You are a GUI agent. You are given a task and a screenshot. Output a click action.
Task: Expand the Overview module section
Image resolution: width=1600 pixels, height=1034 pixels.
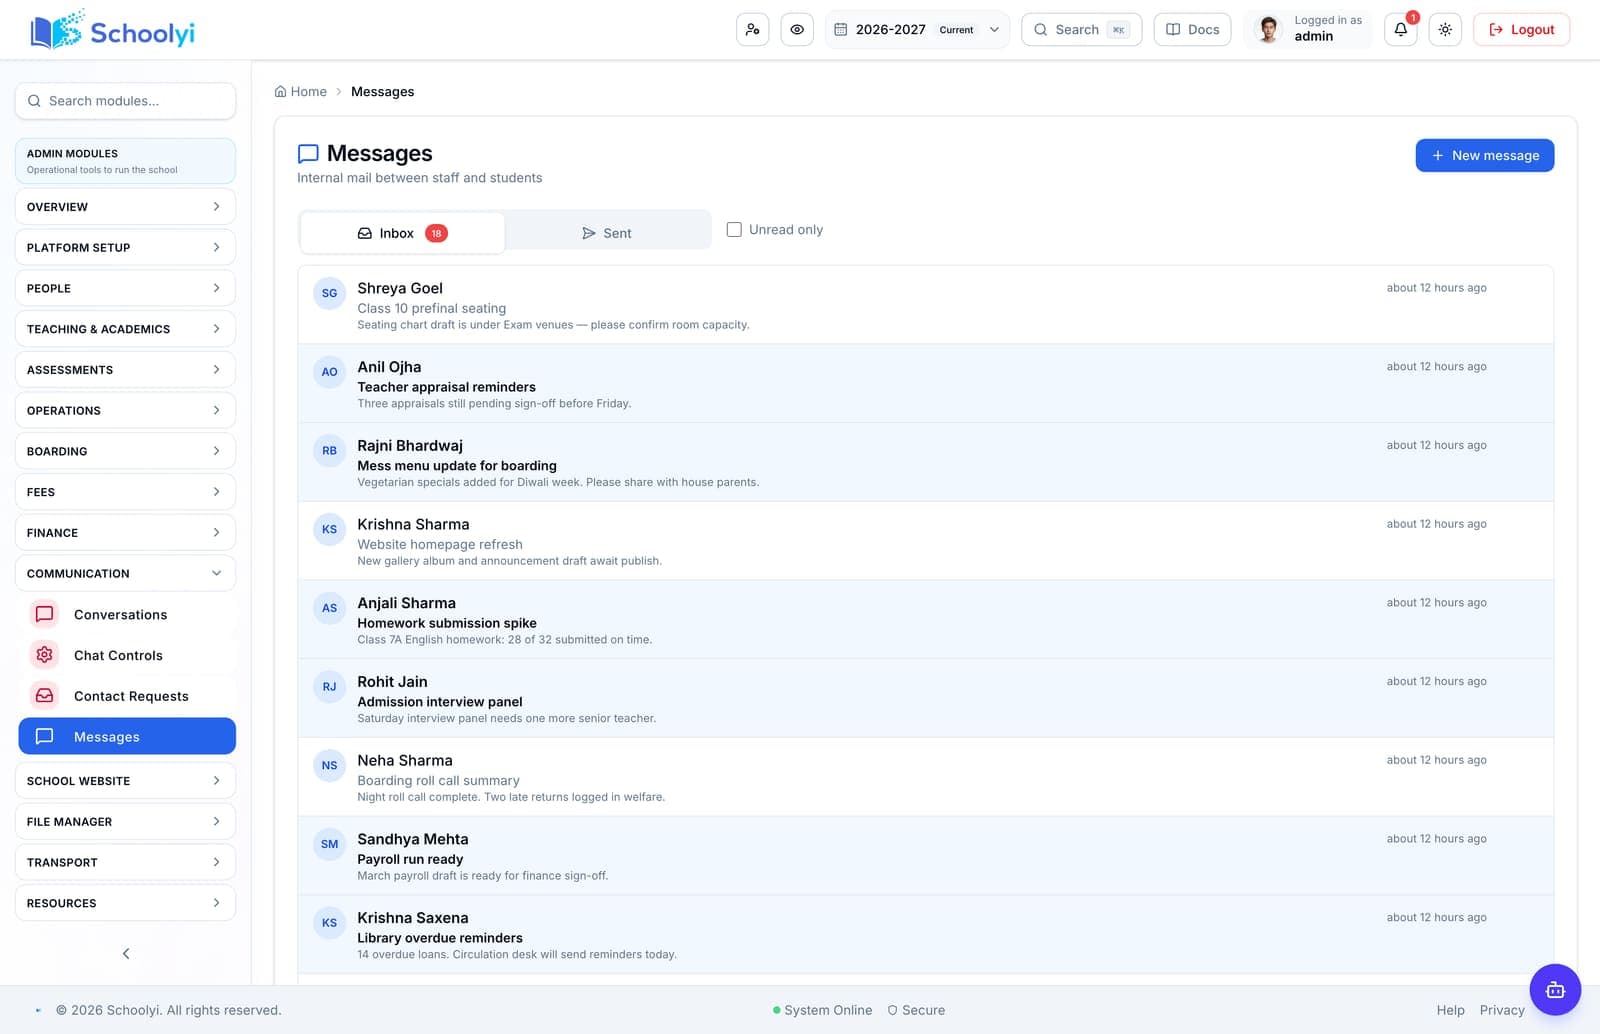(125, 206)
